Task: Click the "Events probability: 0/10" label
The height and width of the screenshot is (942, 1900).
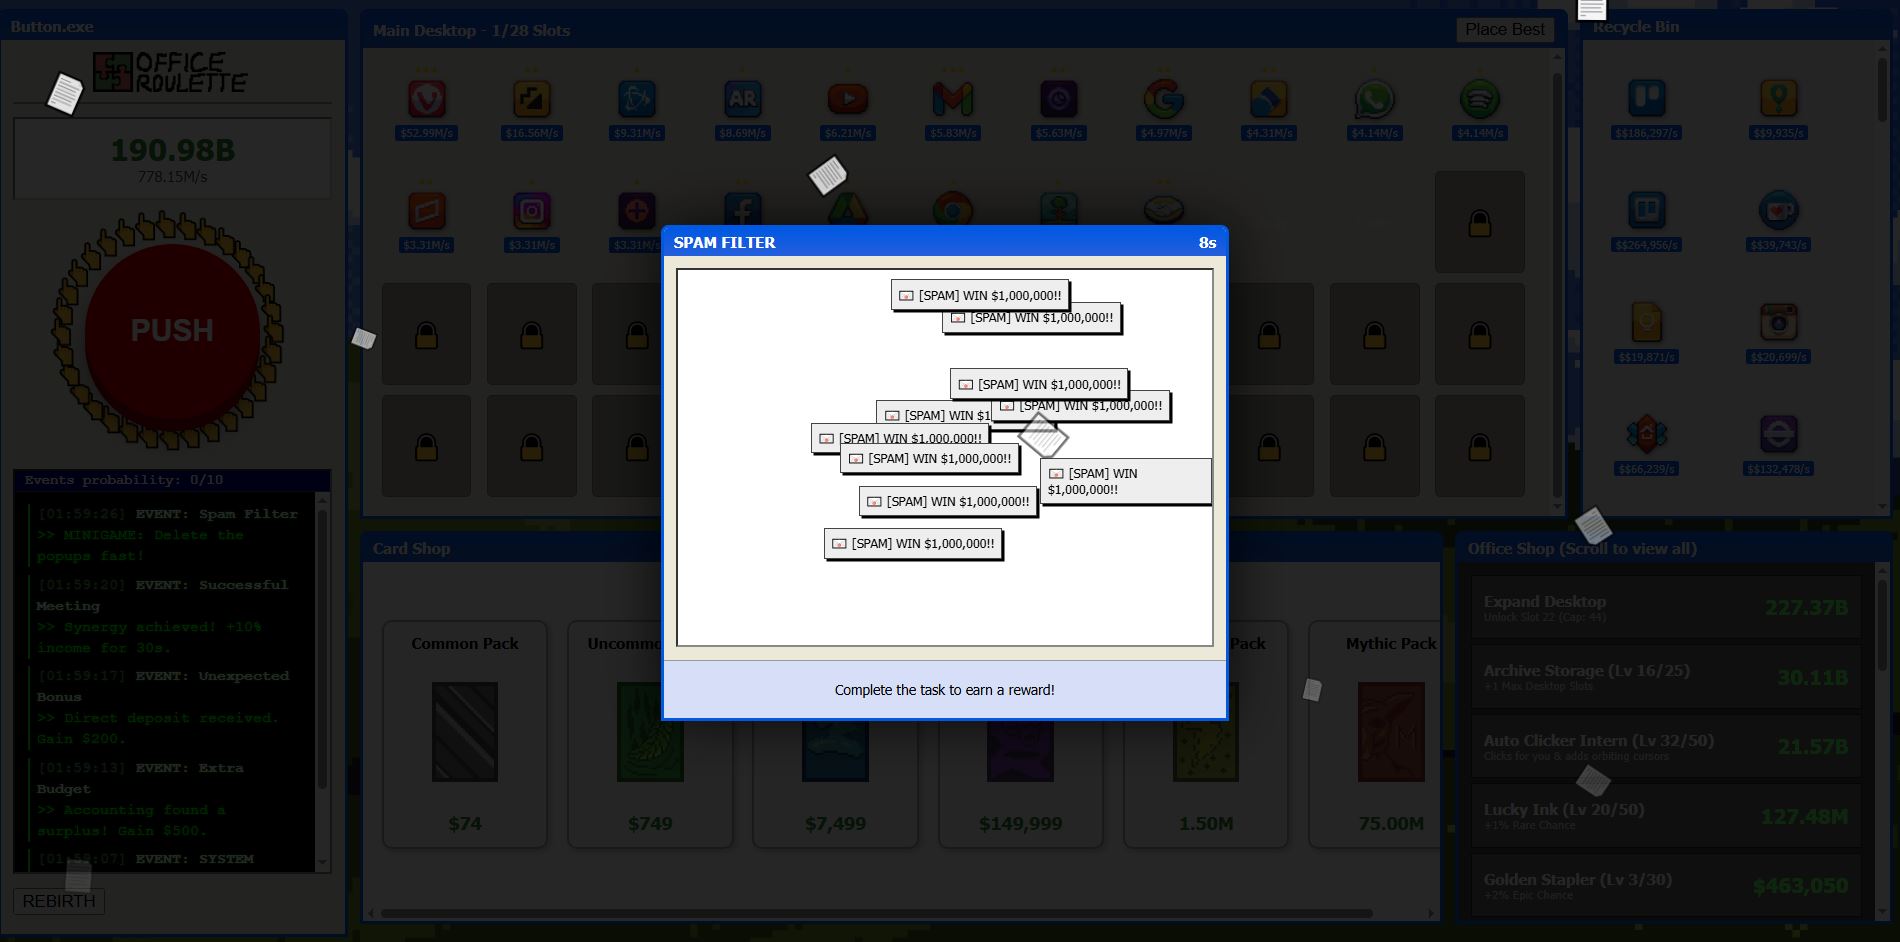Action: [x=124, y=480]
